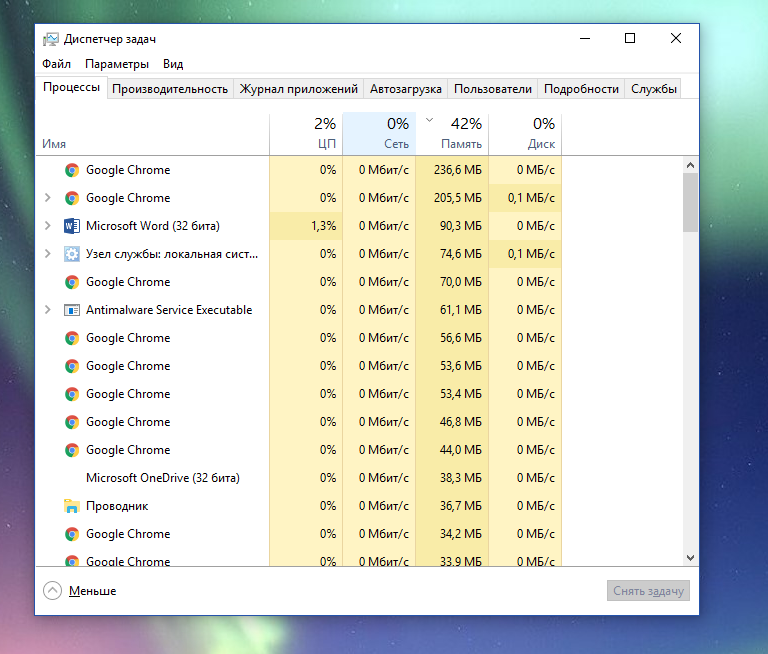The width and height of the screenshot is (768, 654).
Task: Open the Вид menu
Action: coord(173,64)
